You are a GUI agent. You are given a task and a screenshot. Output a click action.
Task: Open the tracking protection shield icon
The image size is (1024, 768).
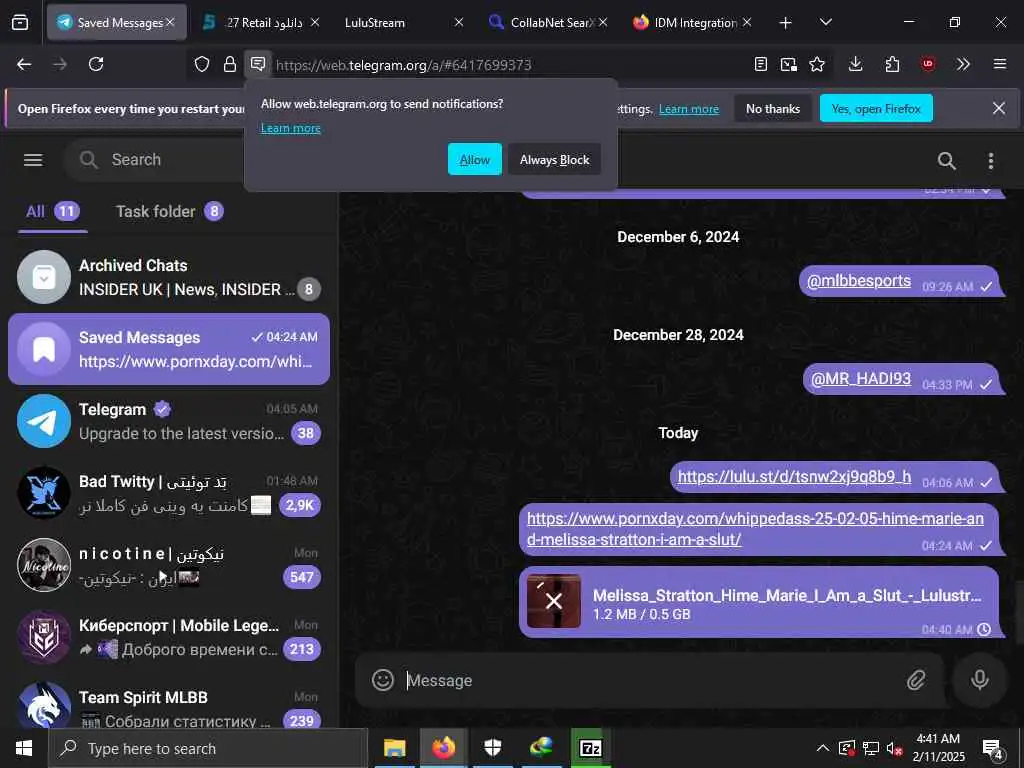[x=202, y=64]
